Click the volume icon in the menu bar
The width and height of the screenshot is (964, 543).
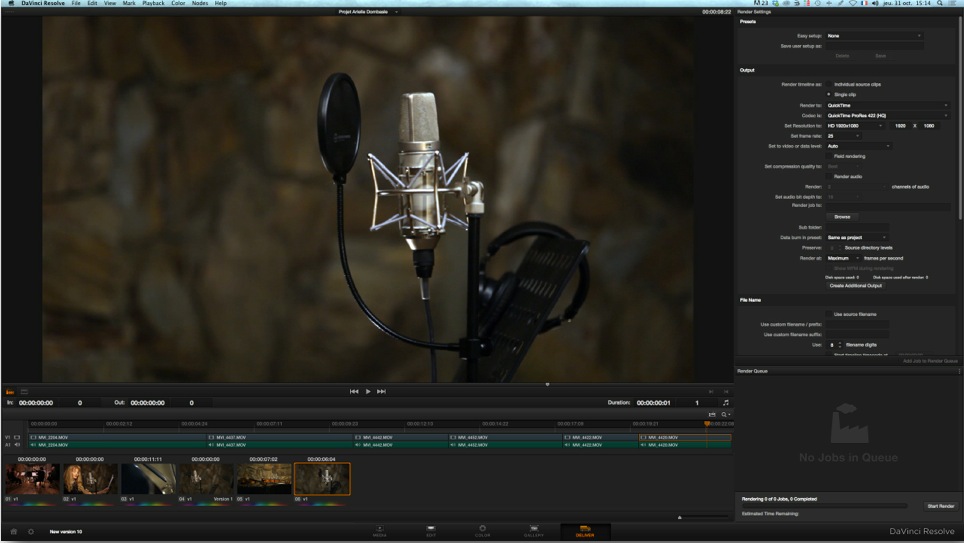(875, 3)
